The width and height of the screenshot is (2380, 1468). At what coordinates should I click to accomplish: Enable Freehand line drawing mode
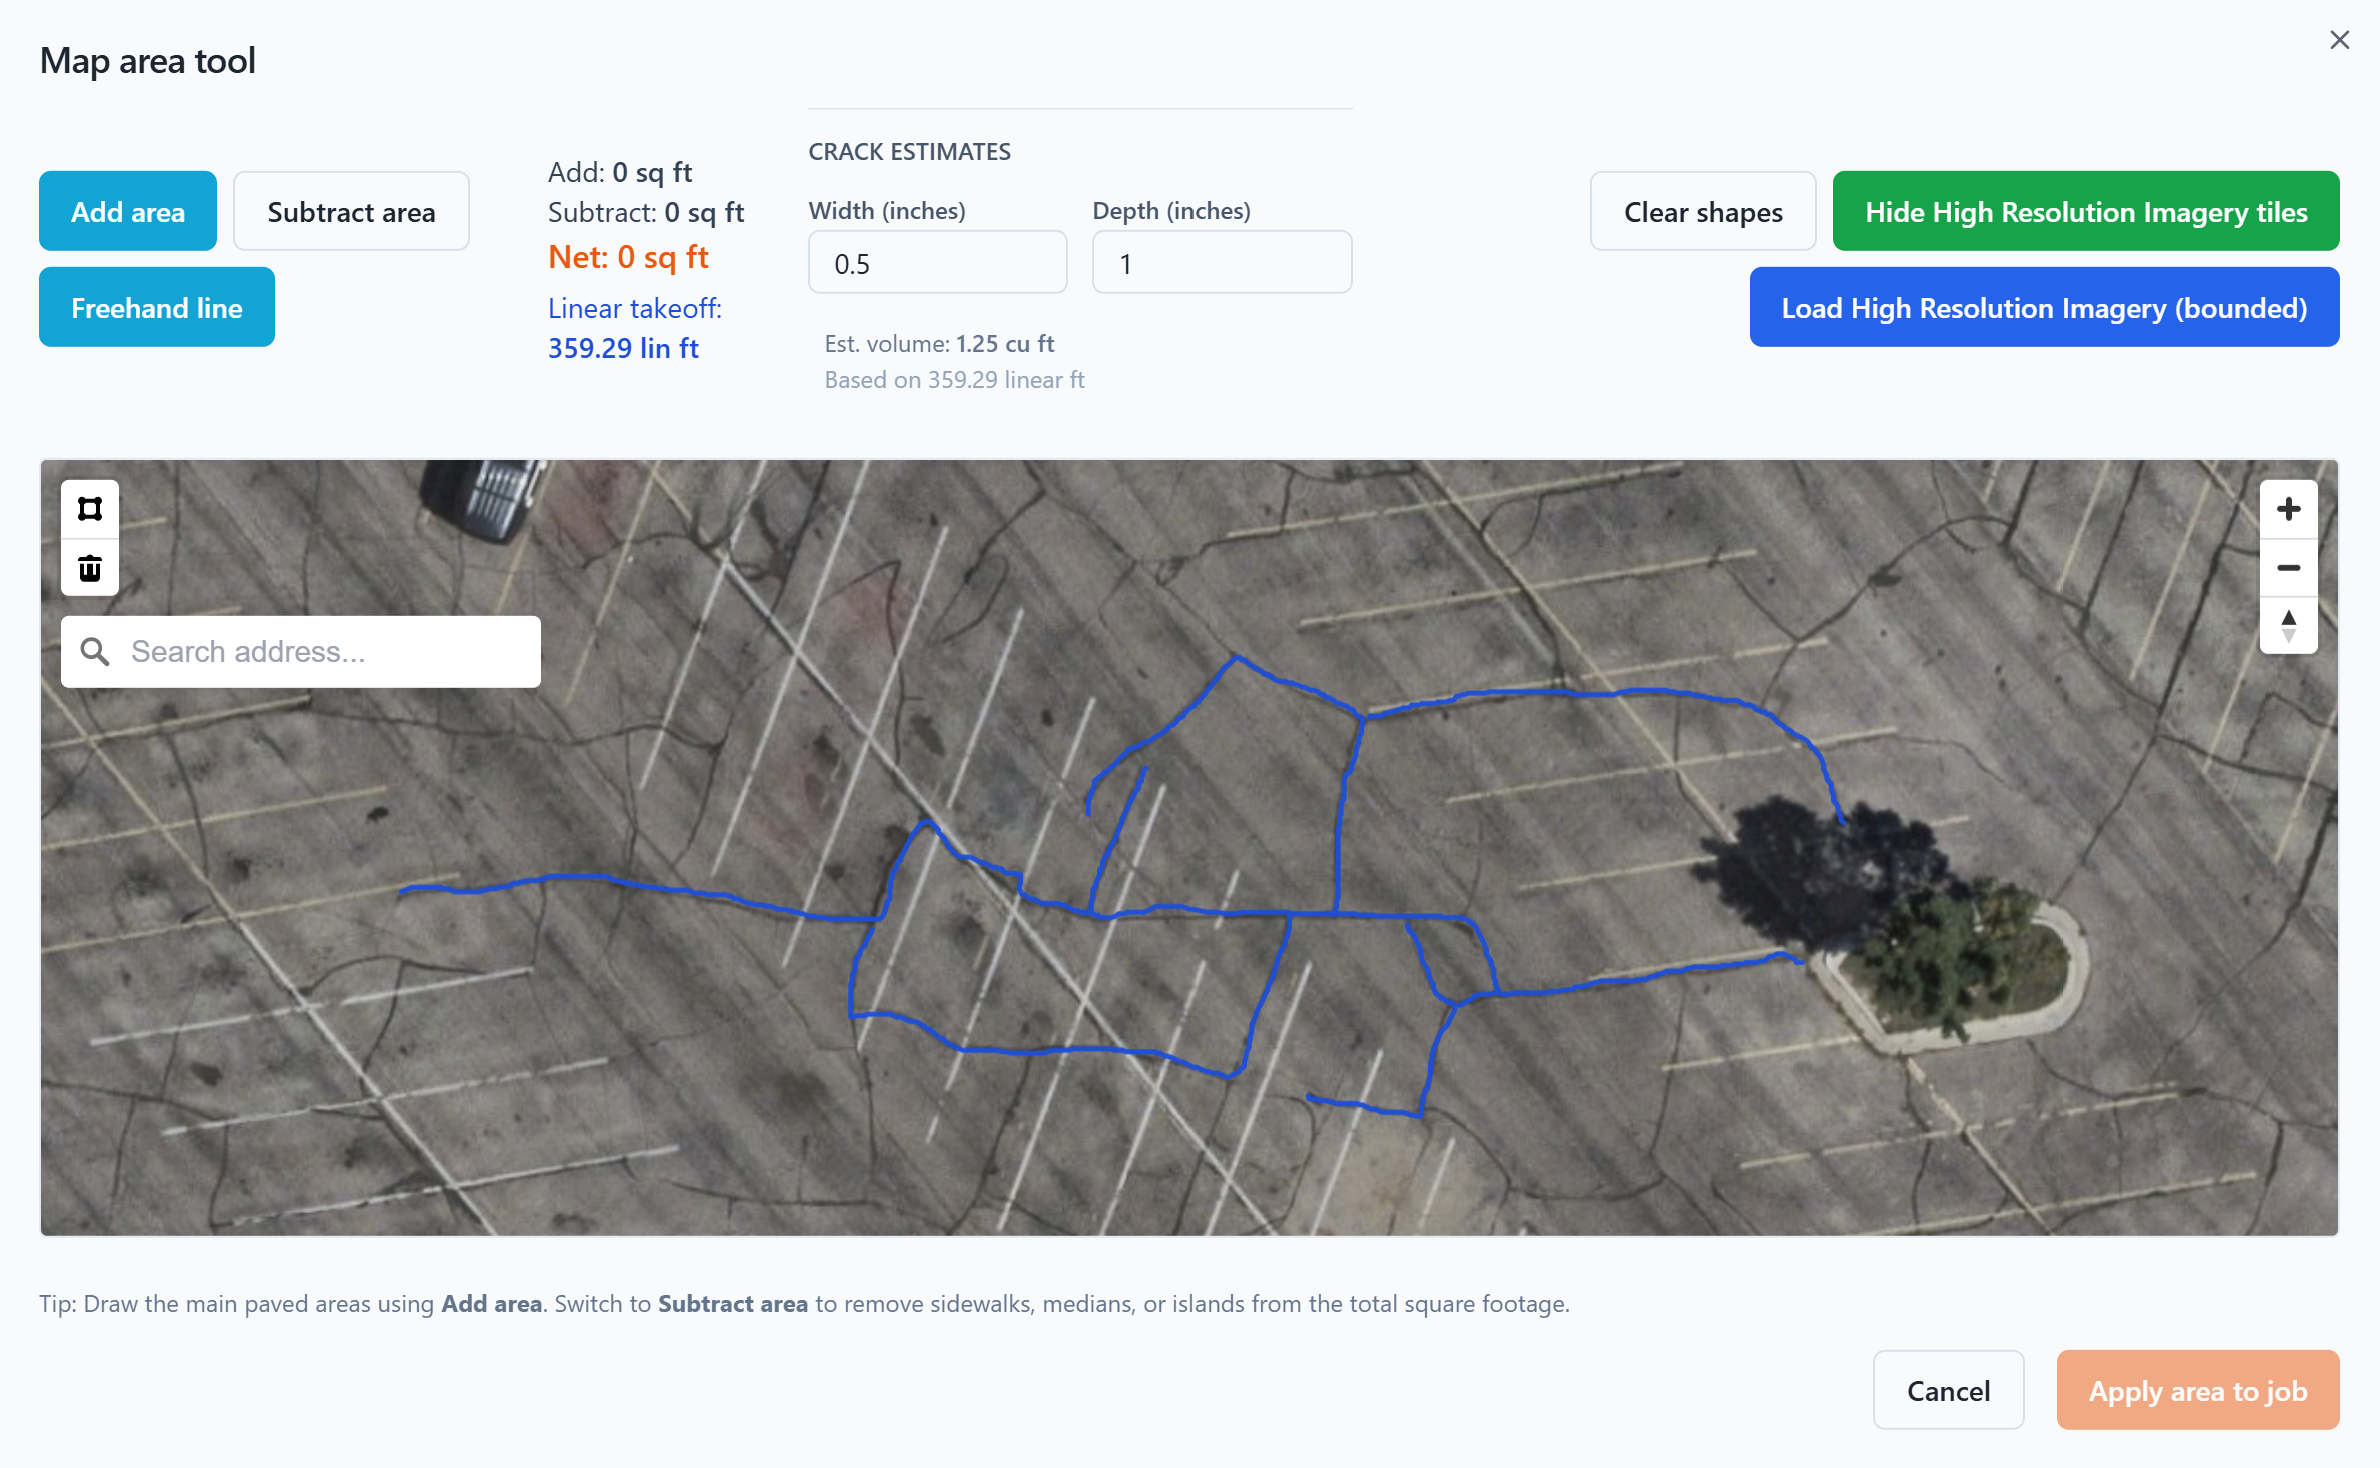click(x=157, y=308)
